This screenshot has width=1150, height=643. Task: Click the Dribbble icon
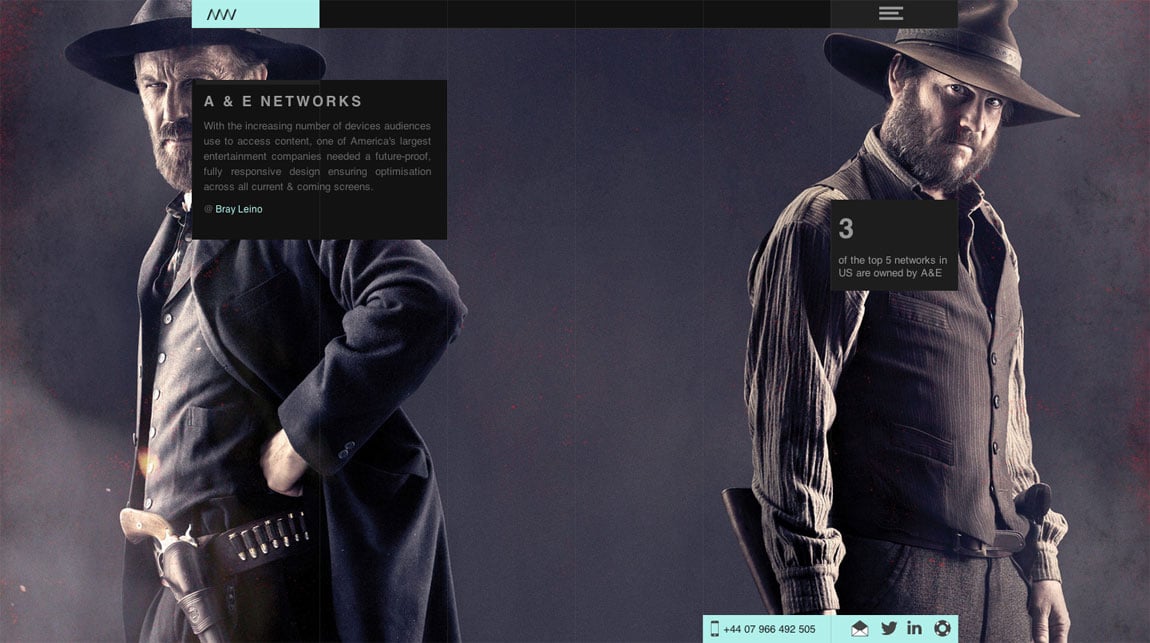pyautogui.click(x=941, y=628)
